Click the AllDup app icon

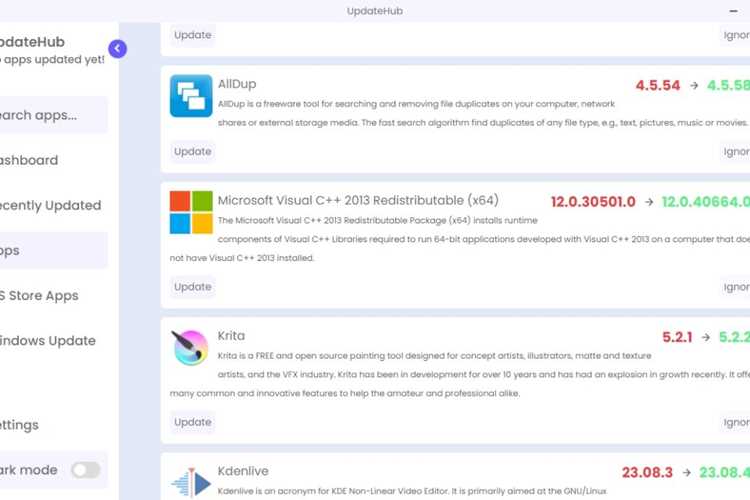click(x=191, y=96)
